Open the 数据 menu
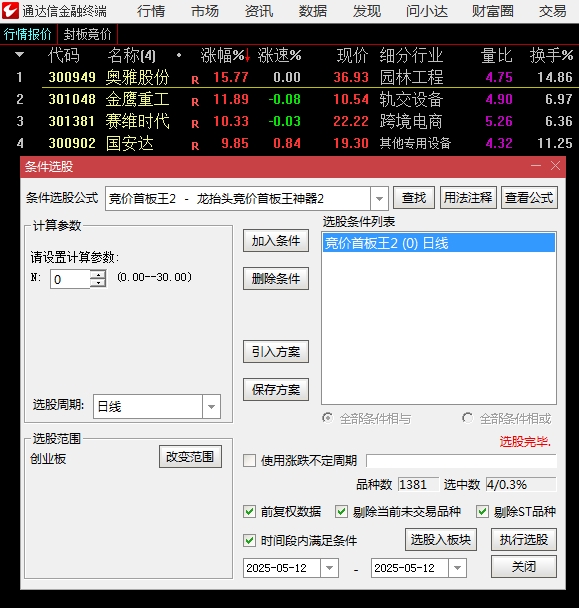 tap(313, 11)
